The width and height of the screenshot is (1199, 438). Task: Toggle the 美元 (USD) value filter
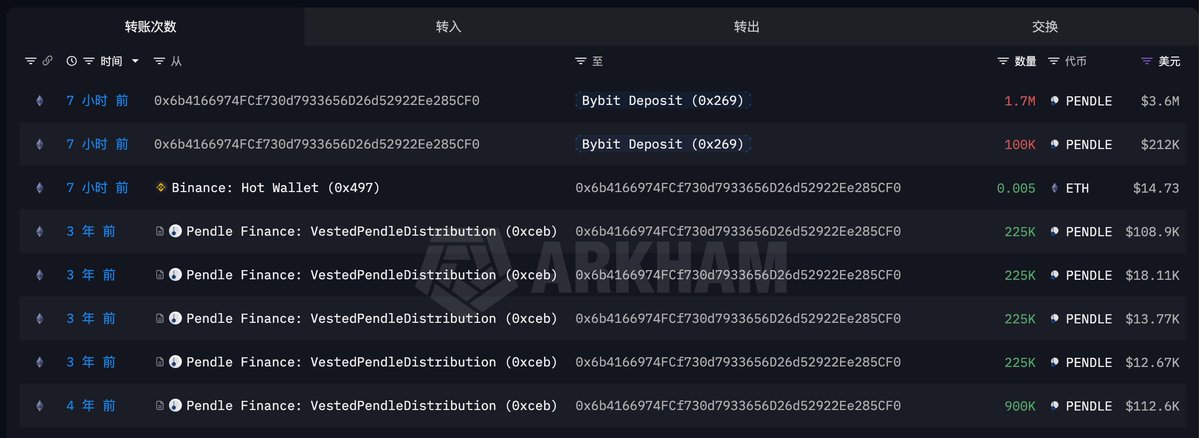(x=1147, y=62)
